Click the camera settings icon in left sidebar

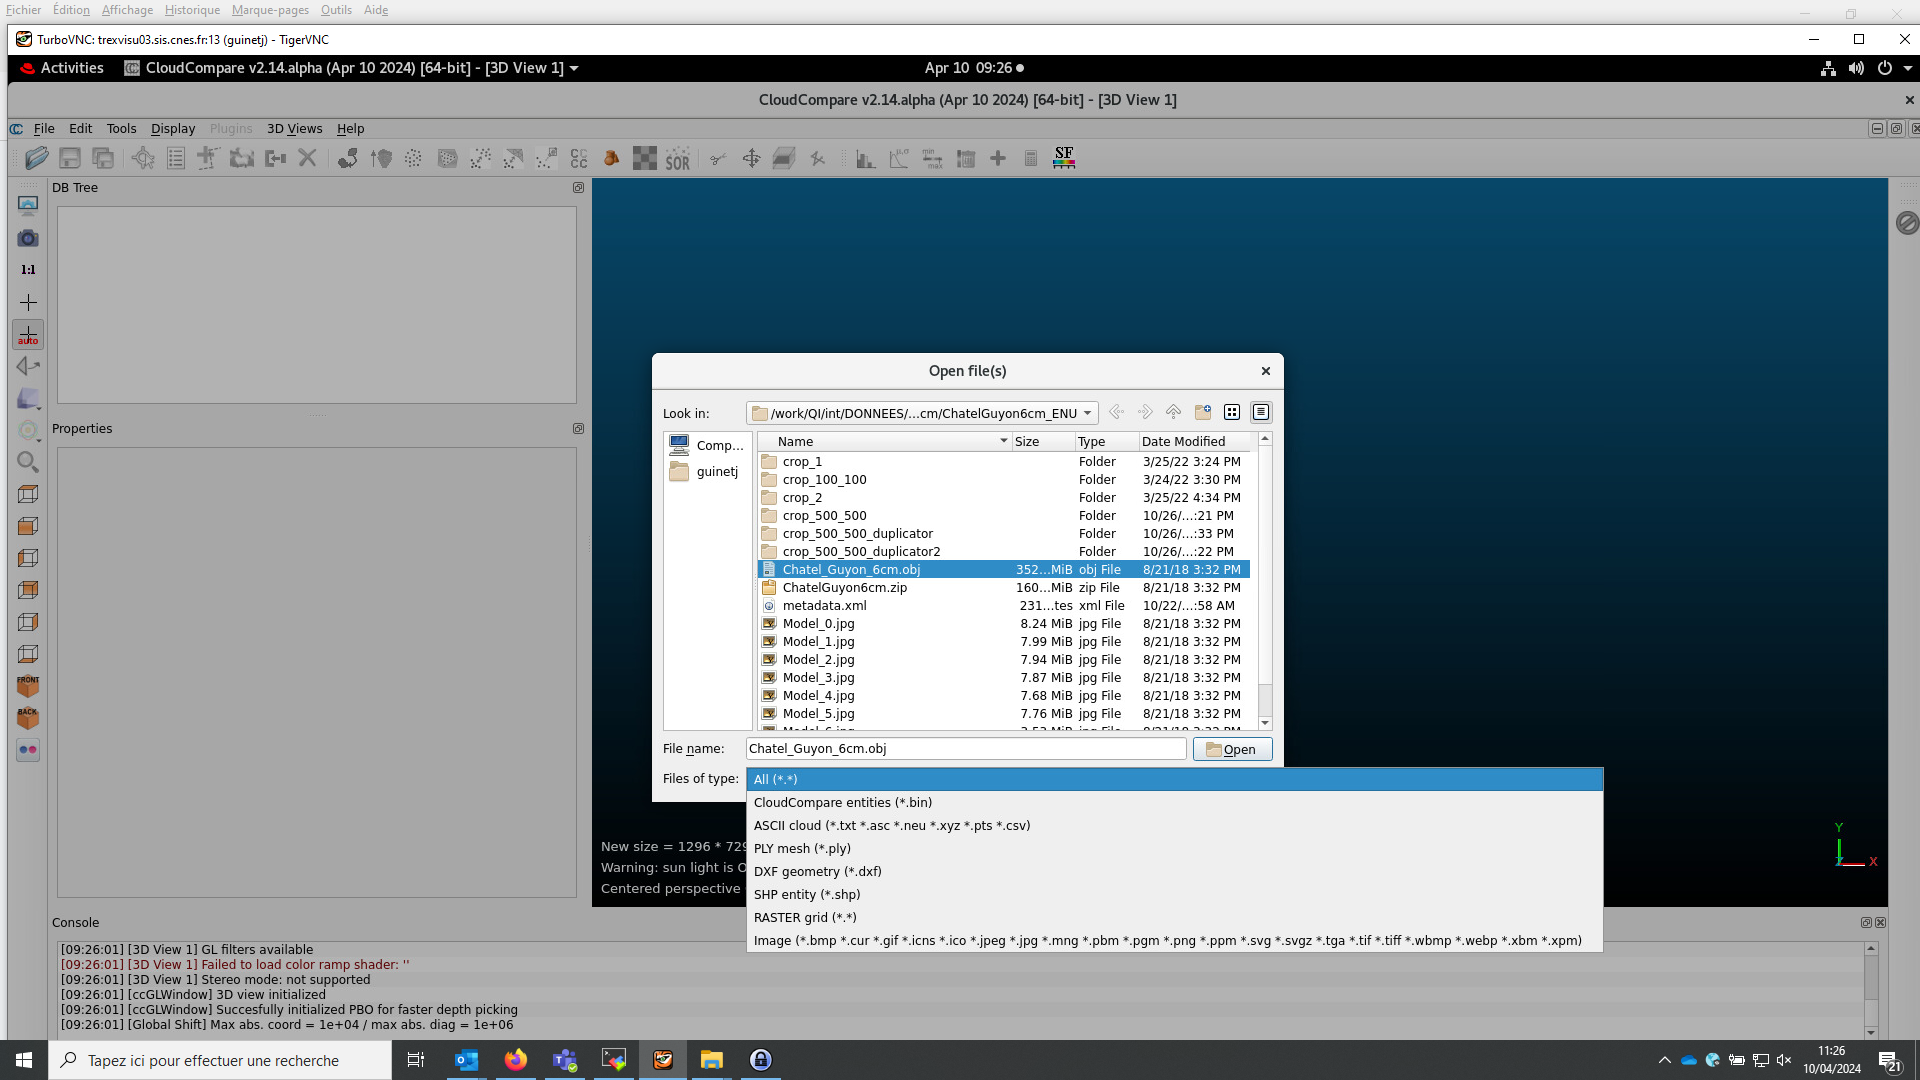click(x=28, y=238)
